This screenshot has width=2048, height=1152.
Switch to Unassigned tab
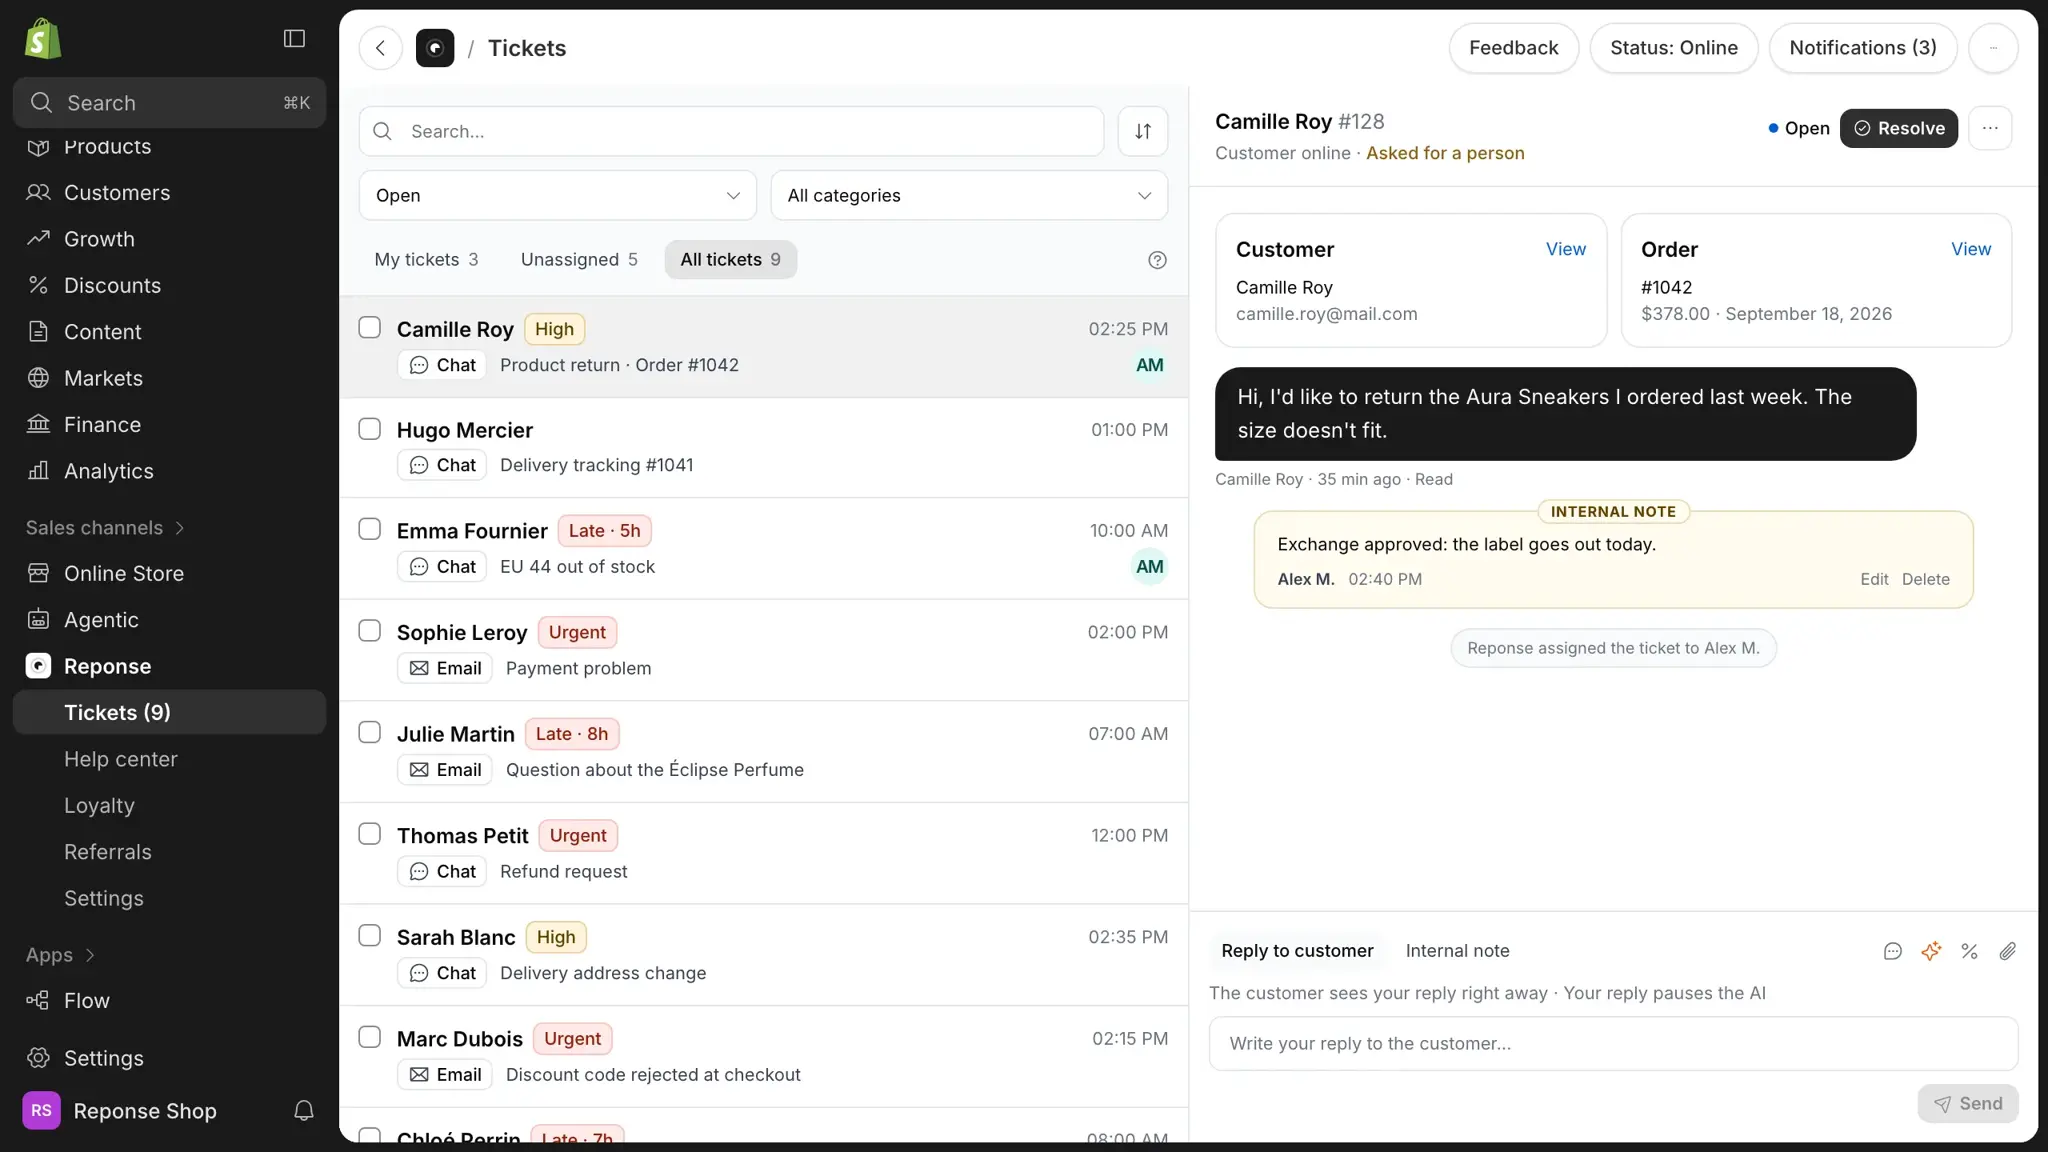[579, 260]
